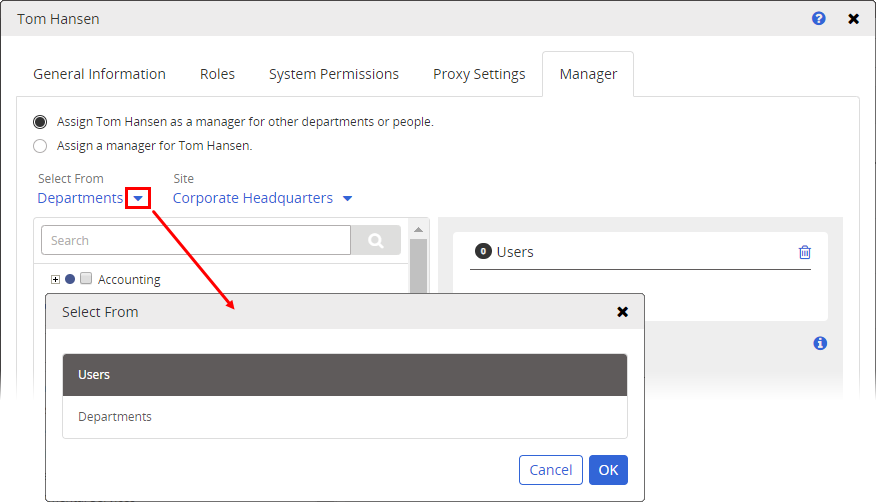The width and height of the screenshot is (876, 502).
Task: Click the zero users count badge
Action: pyautogui.click(x=483, y=252)
